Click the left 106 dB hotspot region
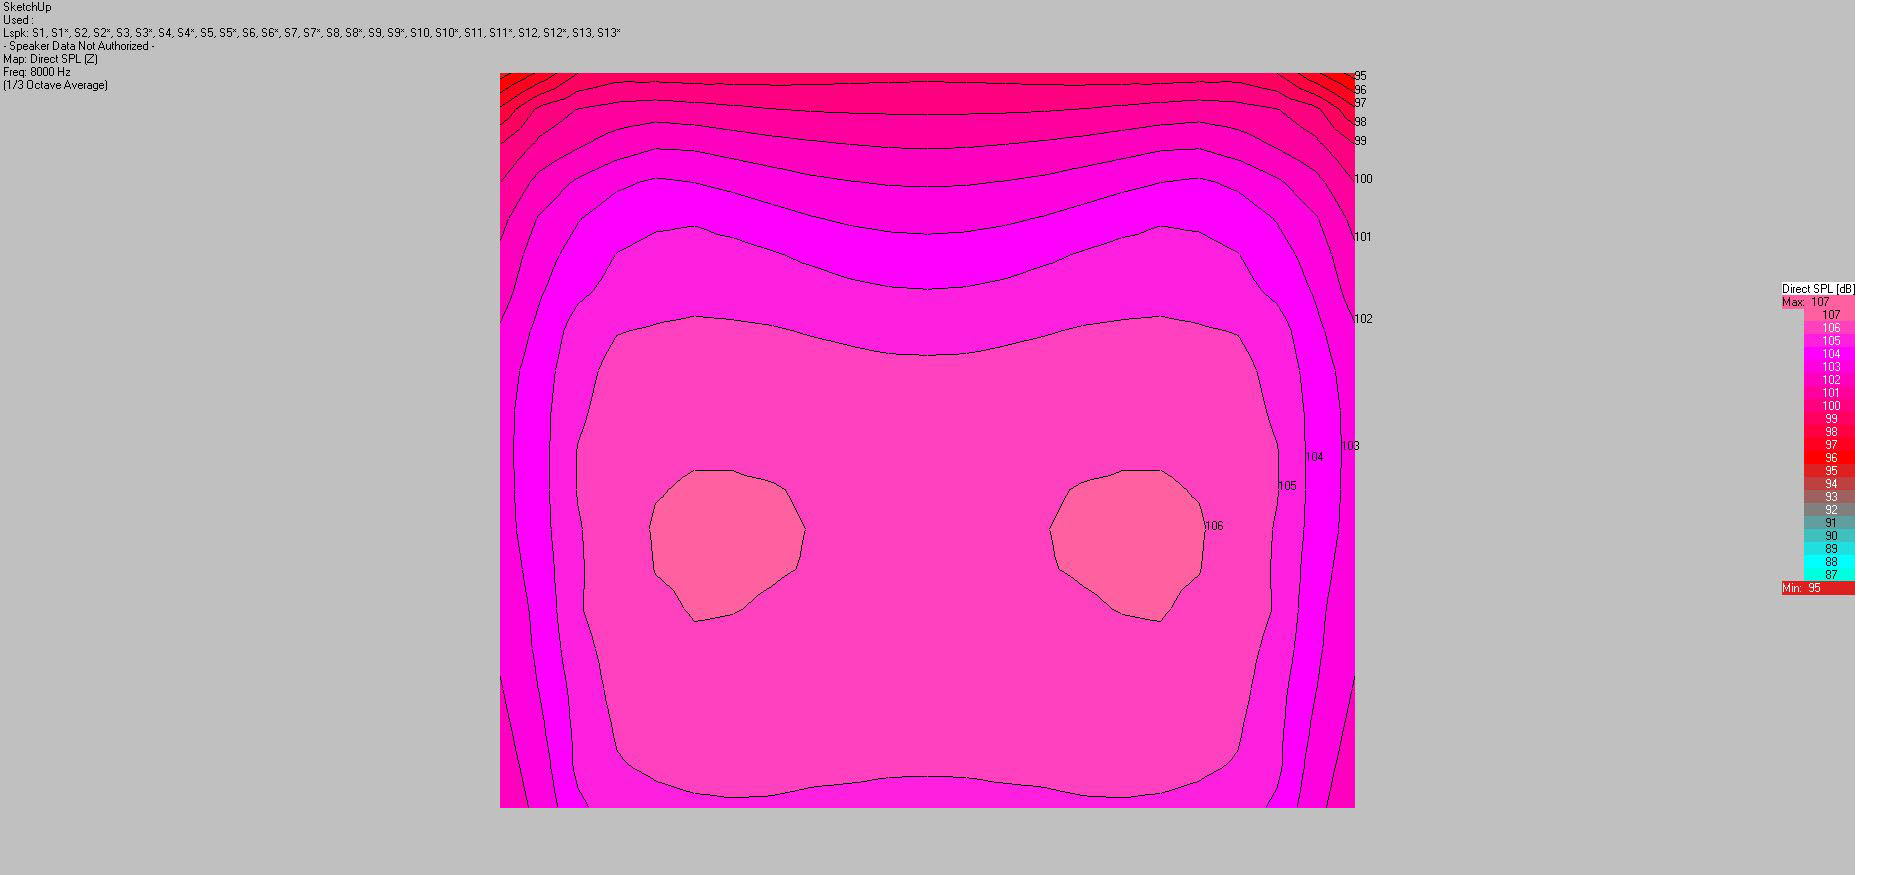The height and width of the screenshot is (875, 1892). (727, 545)
